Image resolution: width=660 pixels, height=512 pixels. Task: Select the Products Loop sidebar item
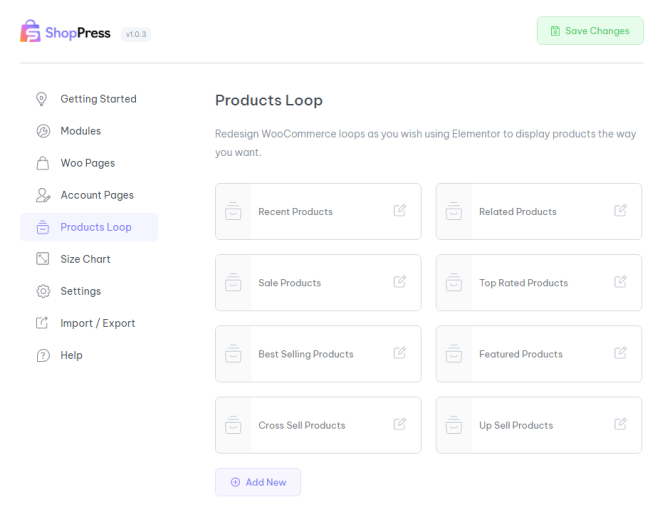pyautogui.click(x=89, y=227)
